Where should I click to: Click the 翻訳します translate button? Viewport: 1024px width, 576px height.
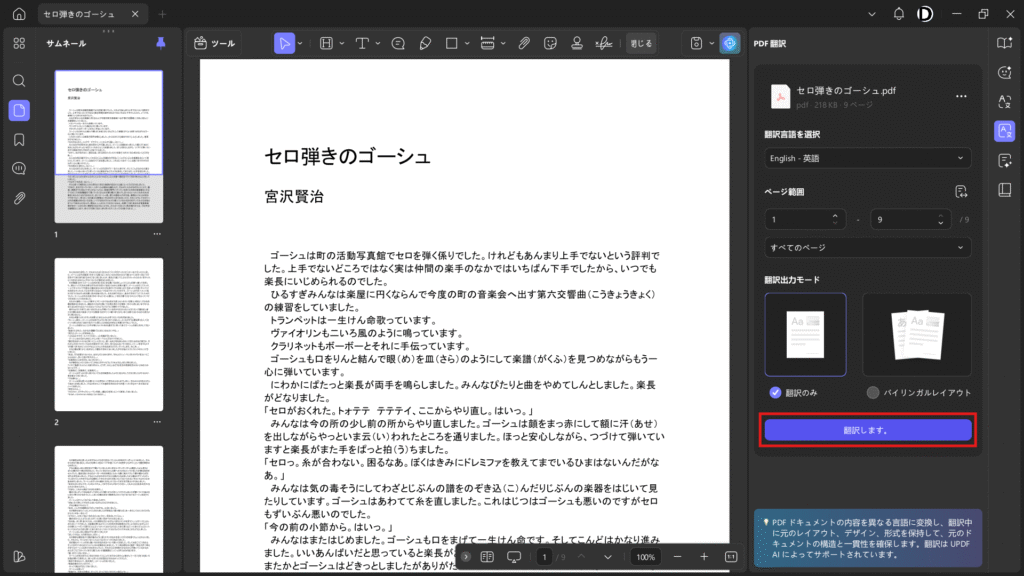tap(867, 430)
